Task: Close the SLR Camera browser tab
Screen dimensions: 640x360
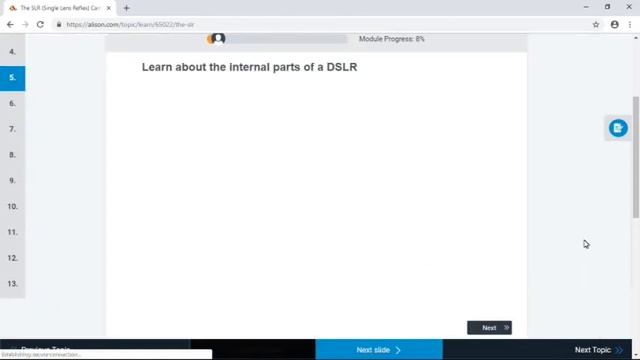Action: [x=109, y=8]
